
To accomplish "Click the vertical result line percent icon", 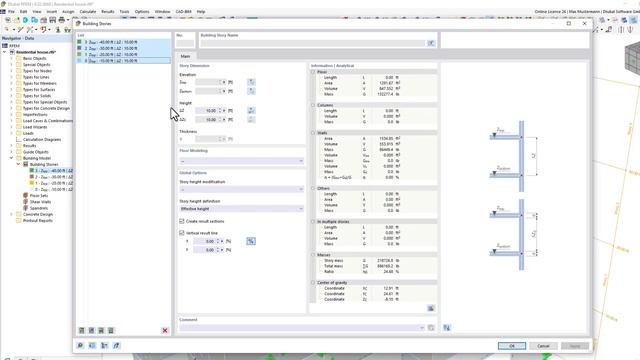I will (251, 241).
